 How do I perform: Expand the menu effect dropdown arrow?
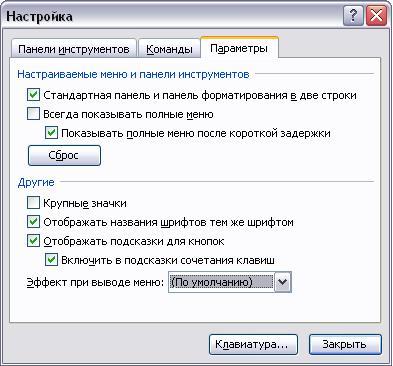283,282
